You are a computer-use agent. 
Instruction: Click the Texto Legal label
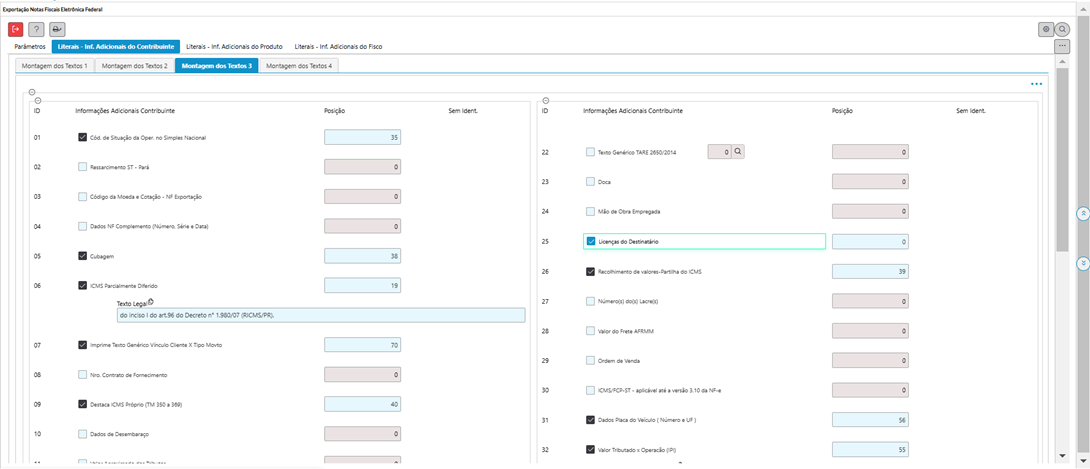pyautogui.click(x=132, y=303)
